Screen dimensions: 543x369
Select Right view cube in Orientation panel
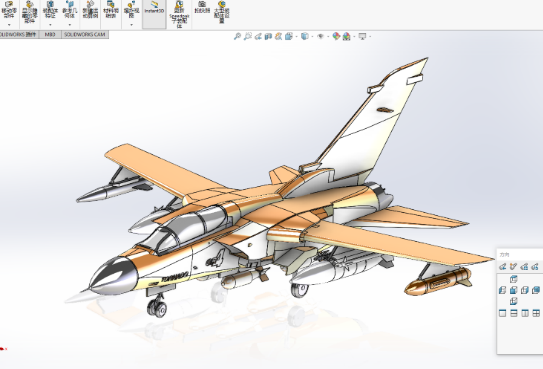click(525, 290)
